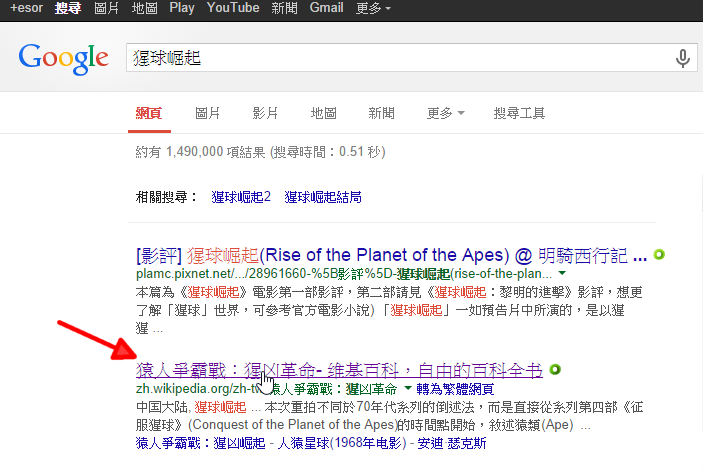Screen dimensions: 703x468
Task: Open the Rise of the Planet of the Apes review result
Action: pyautogui.click(x=391, y=255)
